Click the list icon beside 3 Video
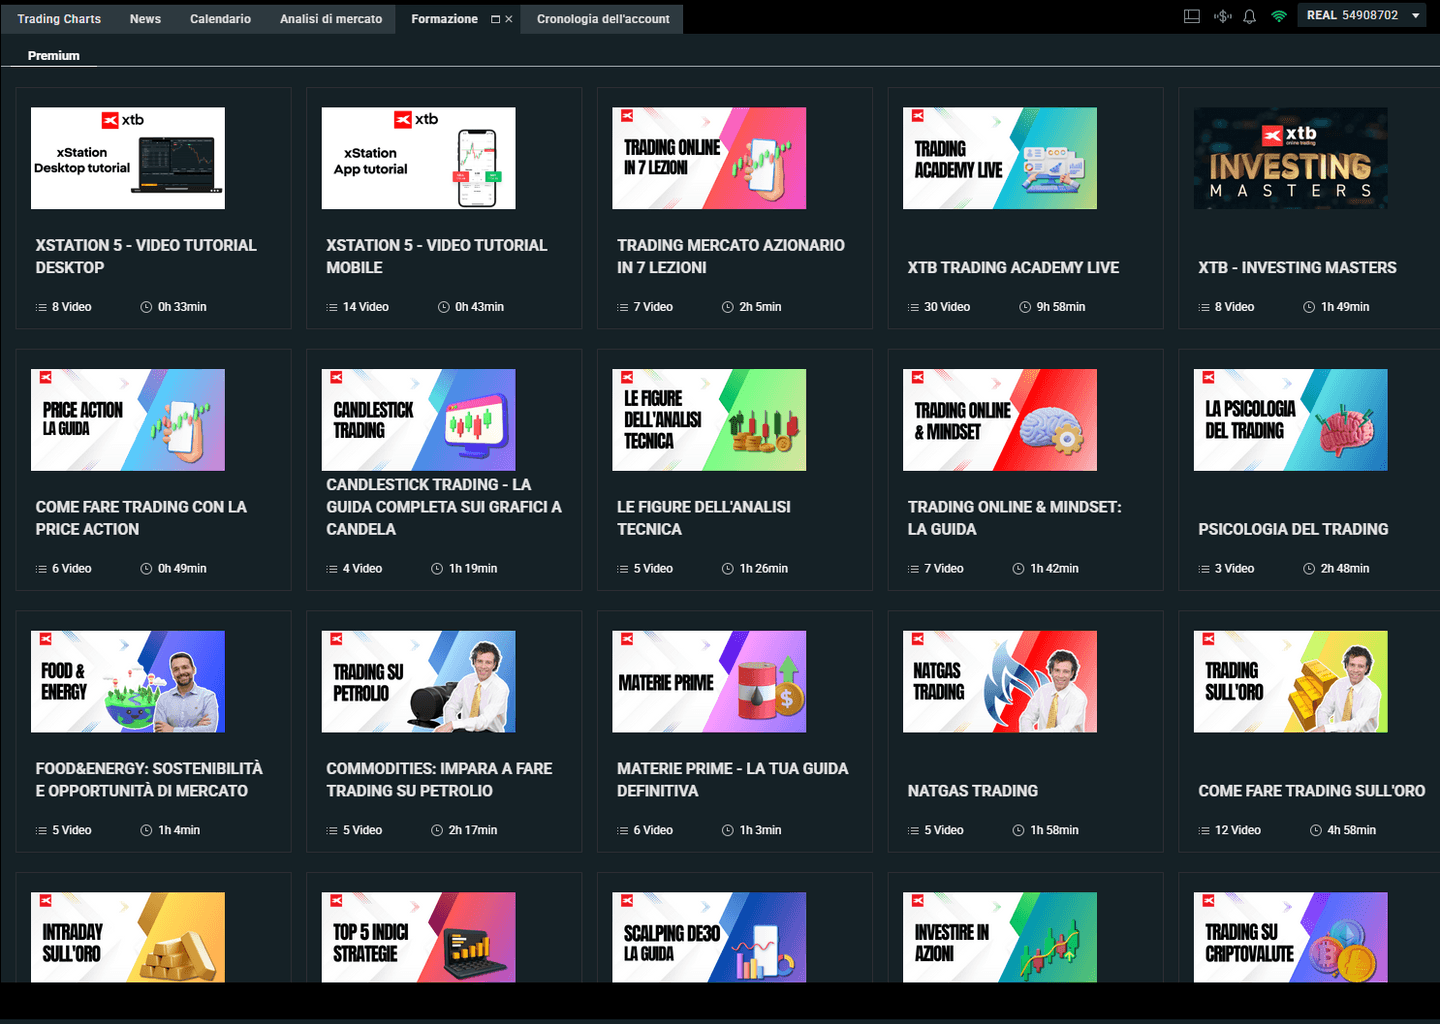 pos(1204,569)
